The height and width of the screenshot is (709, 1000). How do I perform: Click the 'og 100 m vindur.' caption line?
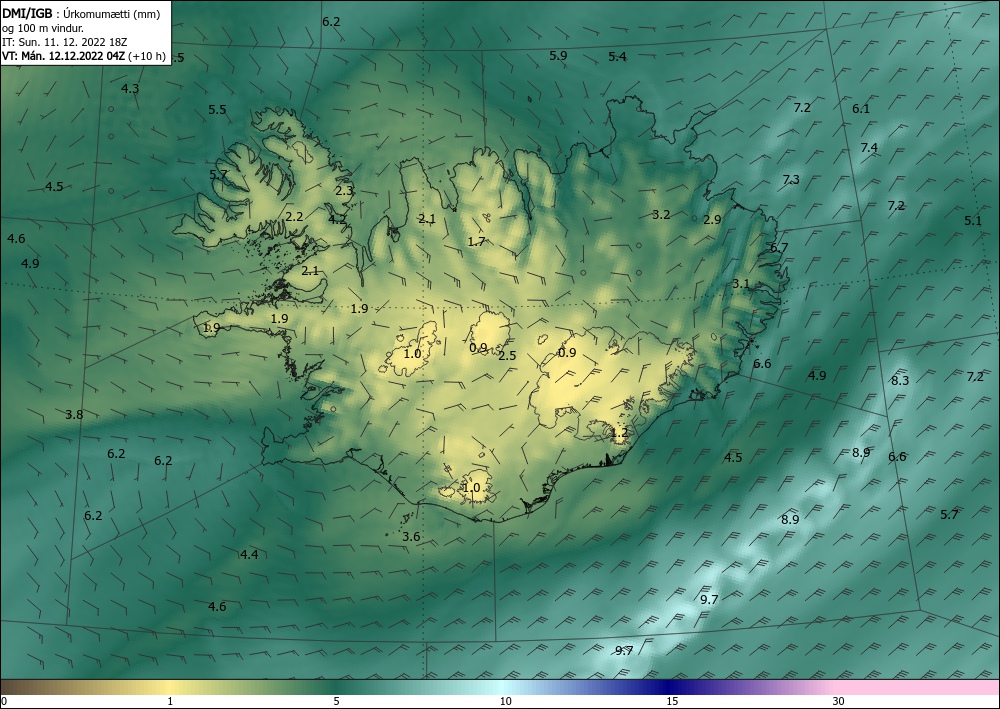(43, 28)
